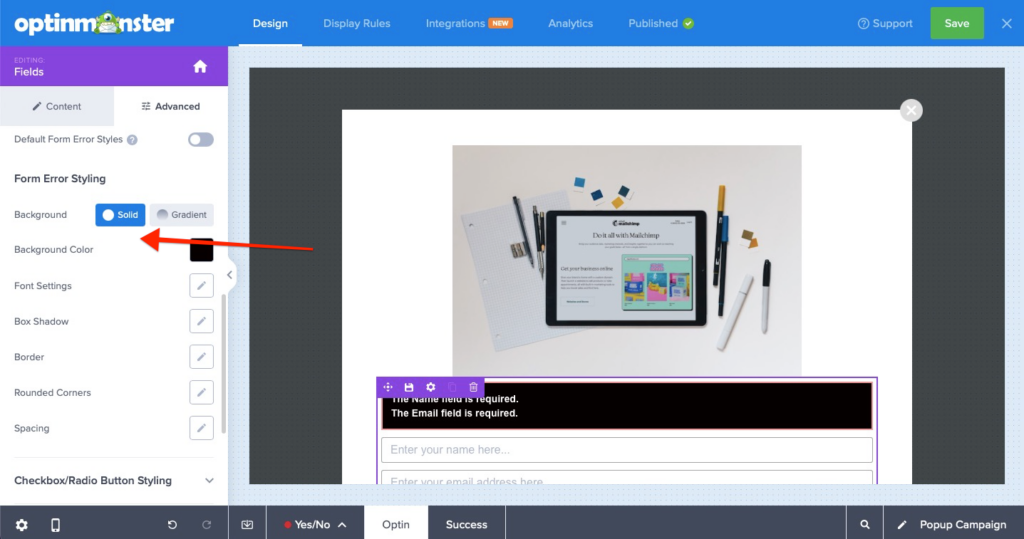Close the campaign builder
1024x539 pixels.
click(x=1006, y=24)
